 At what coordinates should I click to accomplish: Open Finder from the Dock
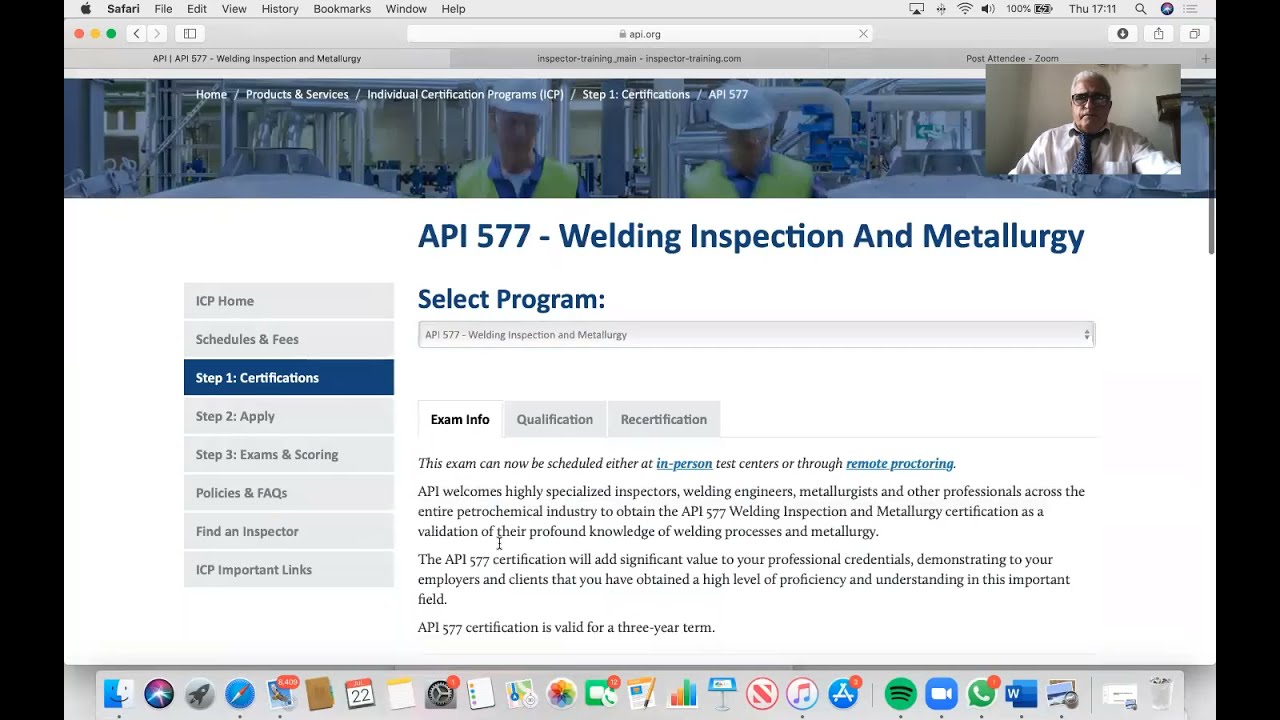[119, 693]
